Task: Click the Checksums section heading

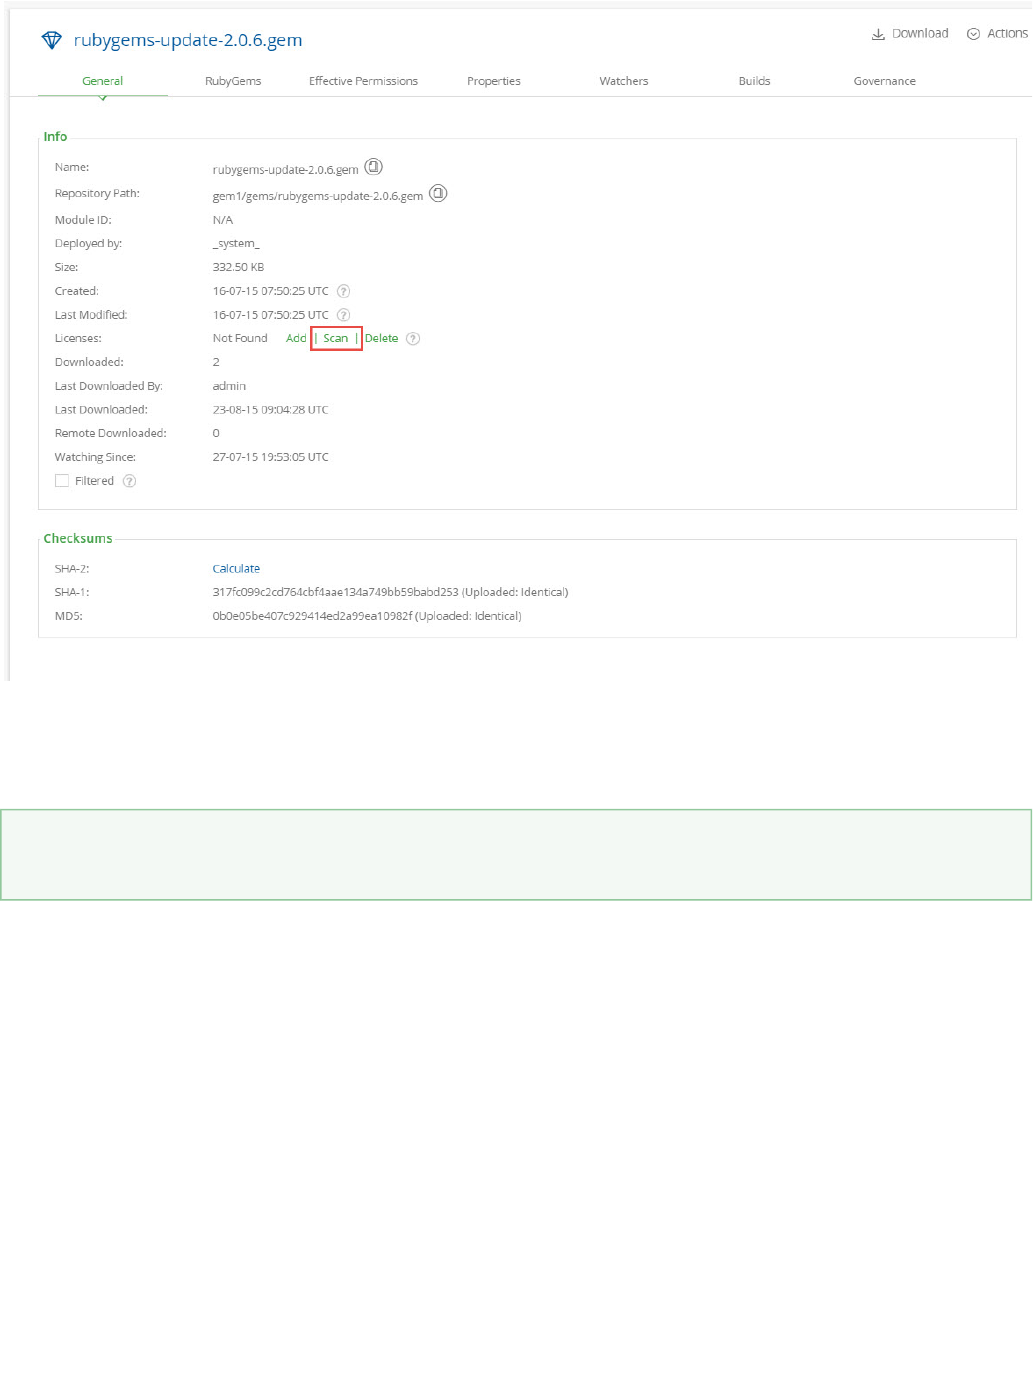Action: point(78,538)
